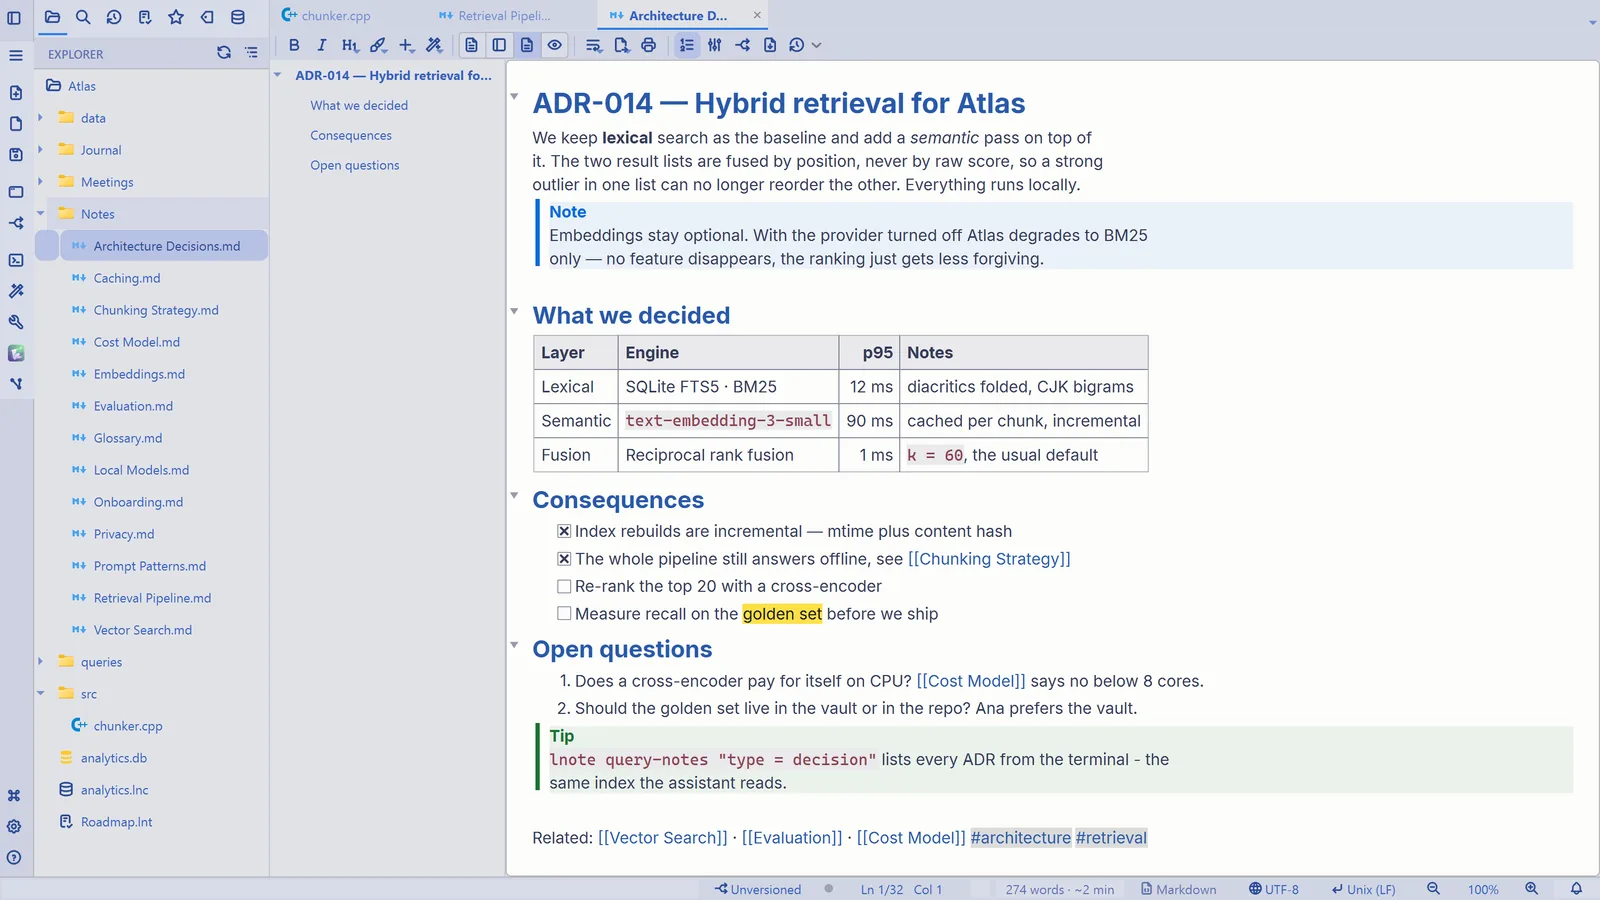Open the [[Evaluation]] related link
Image resolution: width=1600 pixels, height=900 pixels.
click(792, 838)
